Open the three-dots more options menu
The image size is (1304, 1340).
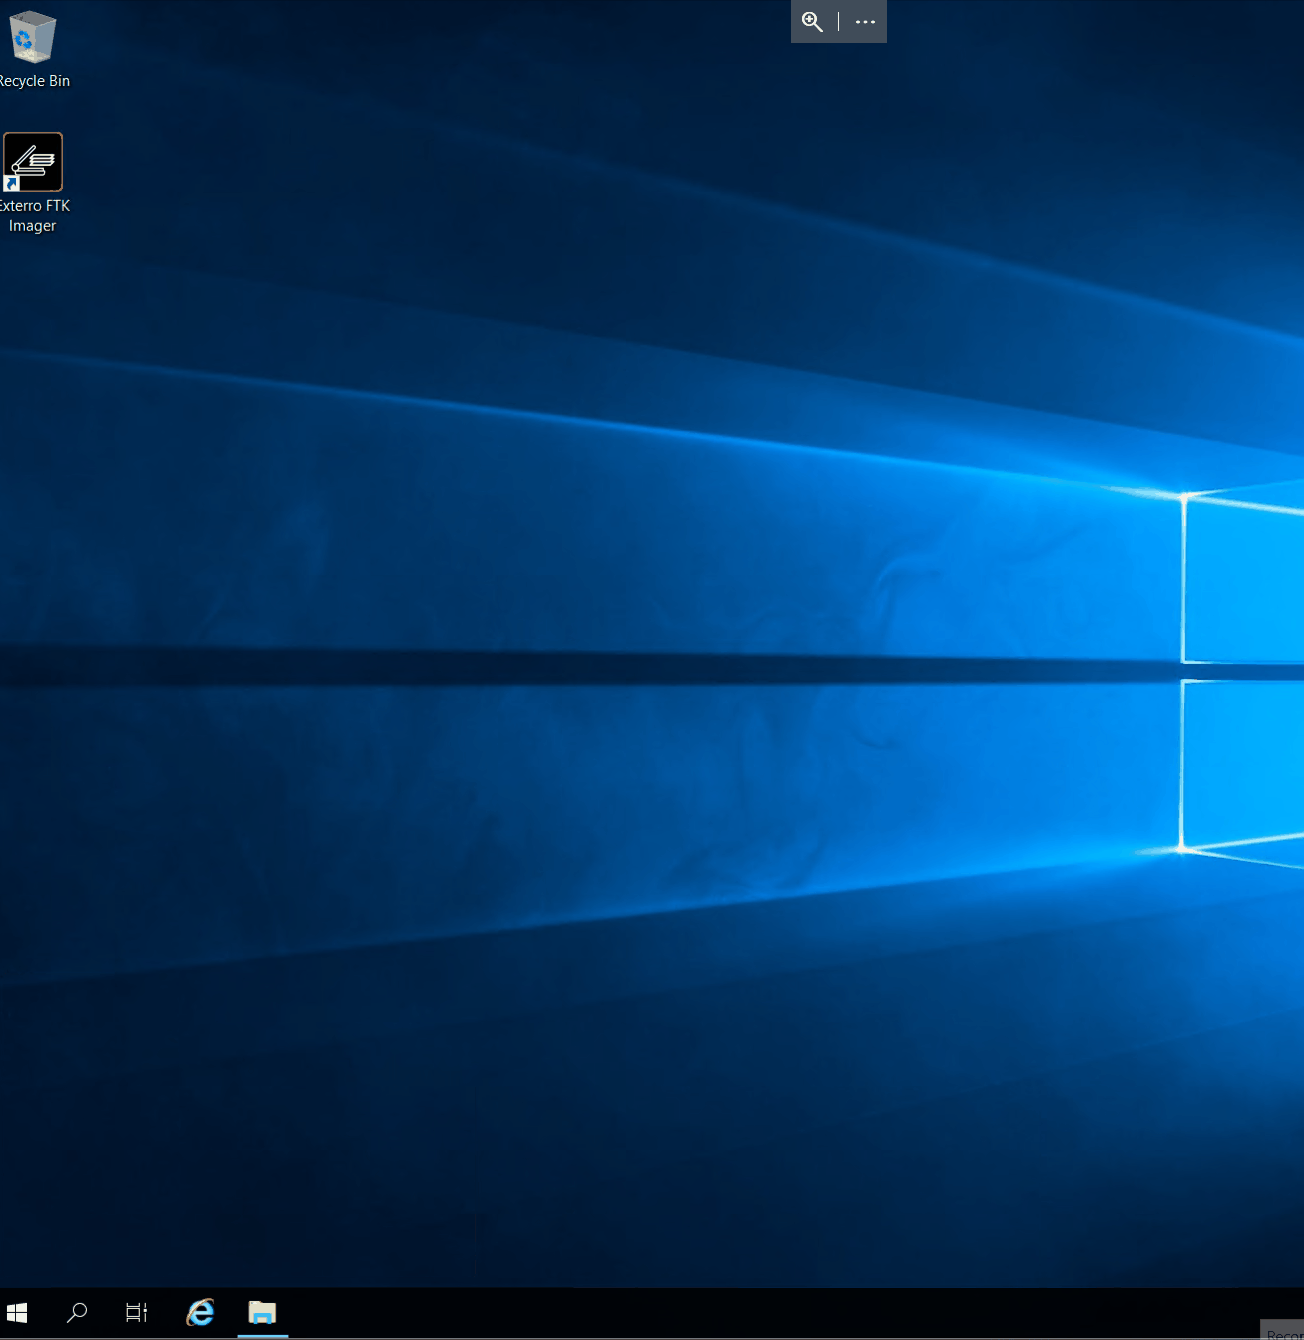coord(865,22)
